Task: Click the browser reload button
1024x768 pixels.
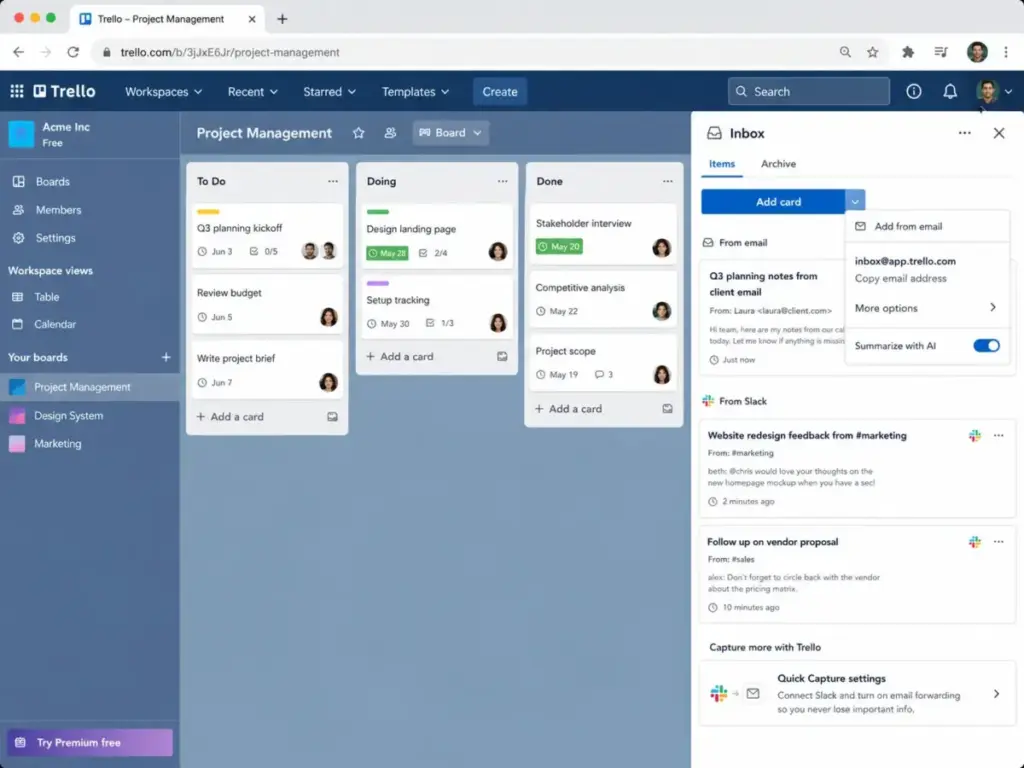Action: point(73,52)
